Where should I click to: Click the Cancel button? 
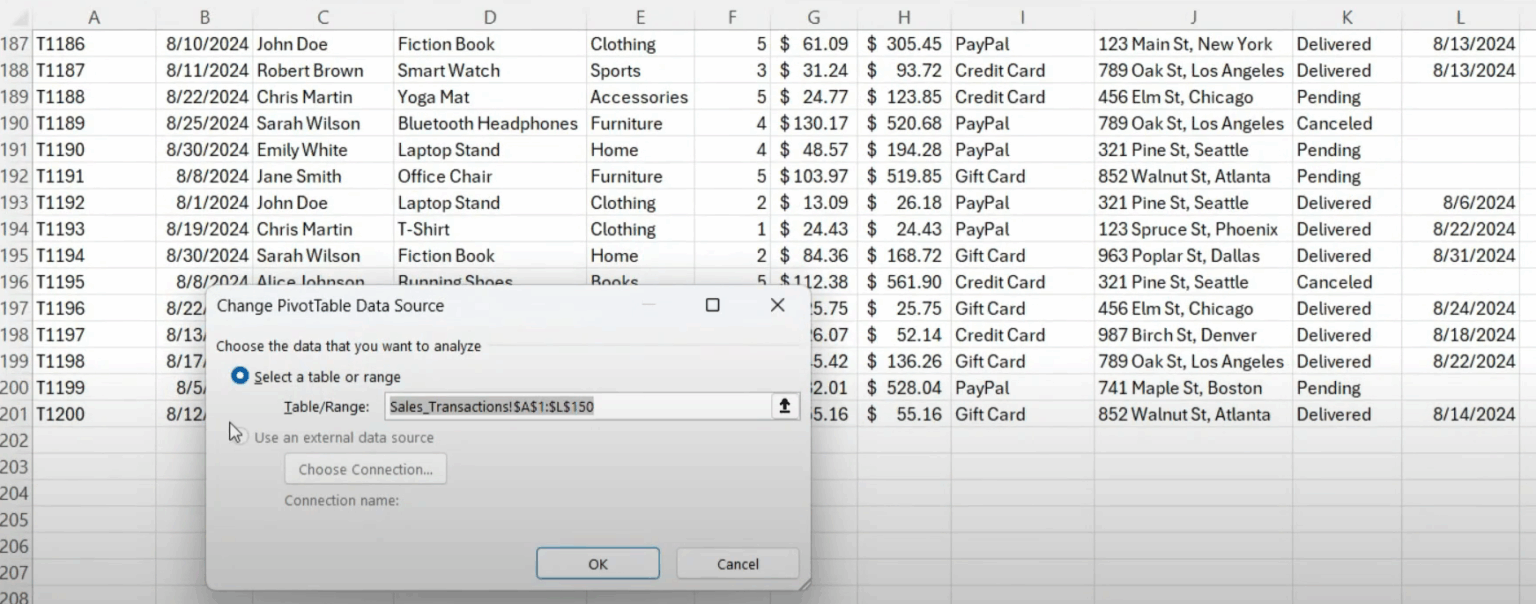coord(737,563)
